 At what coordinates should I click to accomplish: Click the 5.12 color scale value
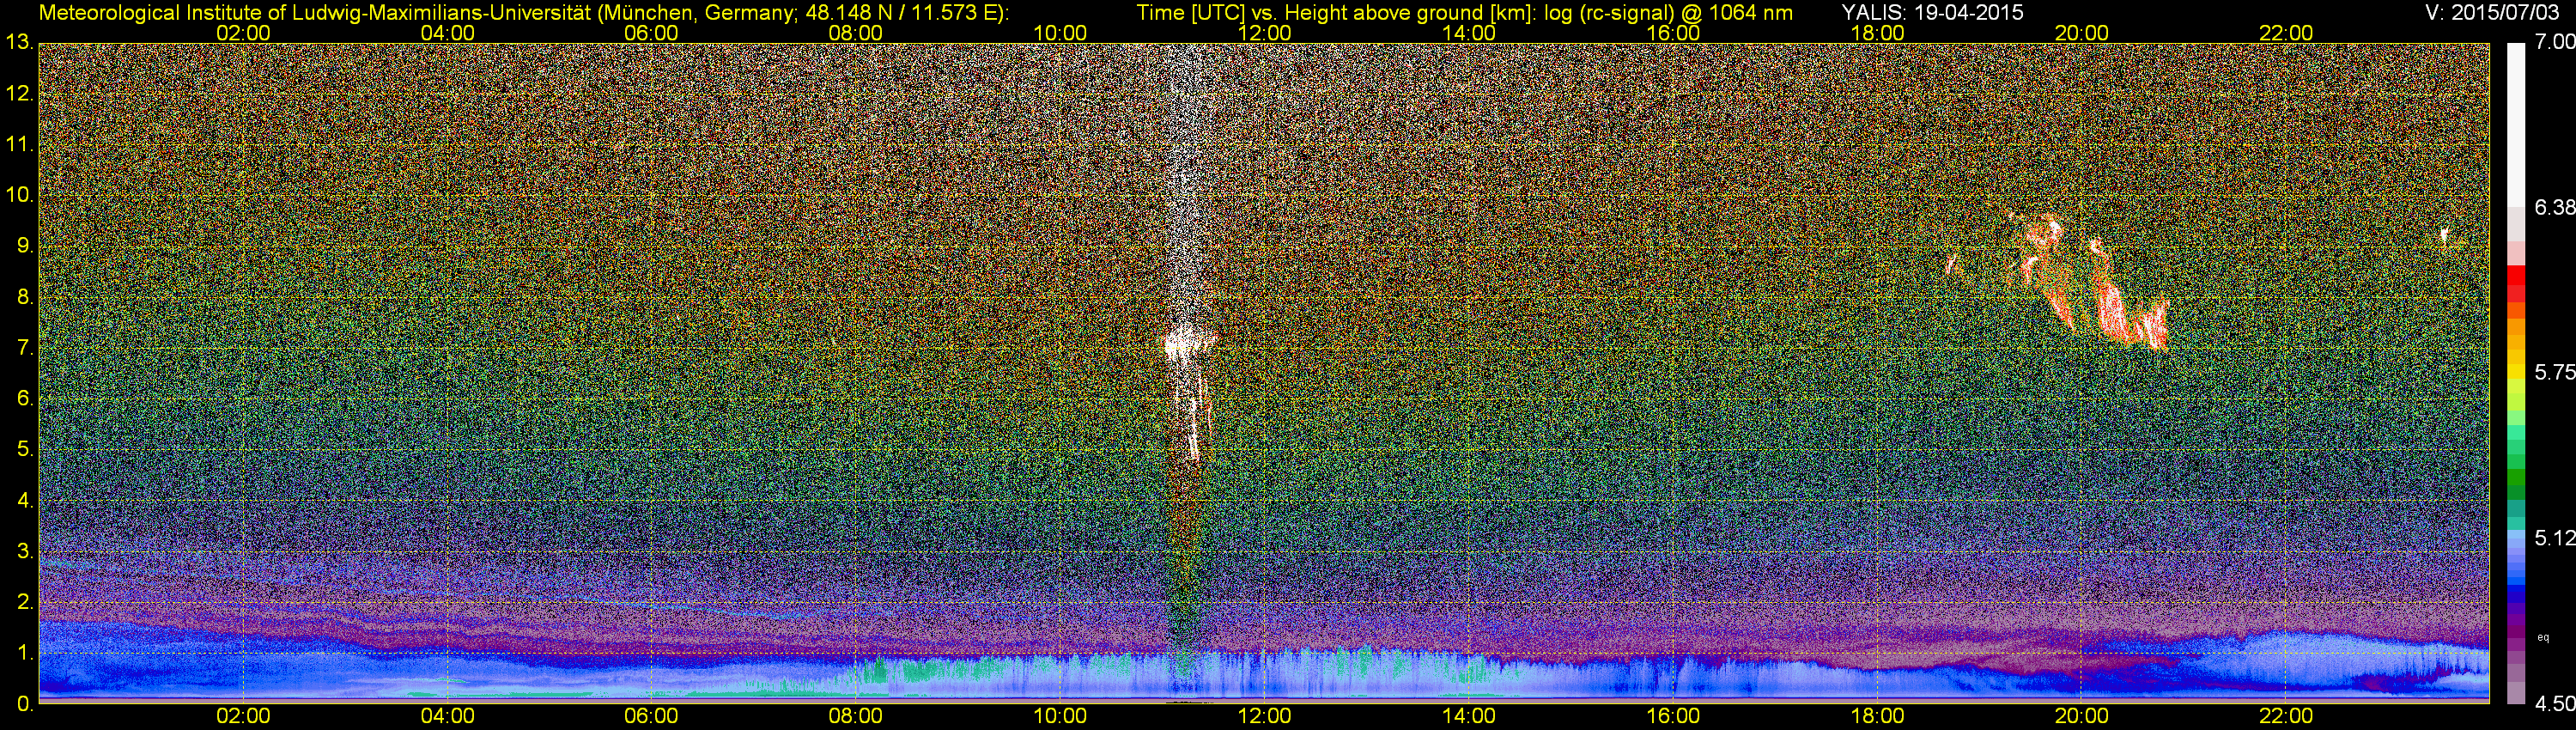[2554, 538]
